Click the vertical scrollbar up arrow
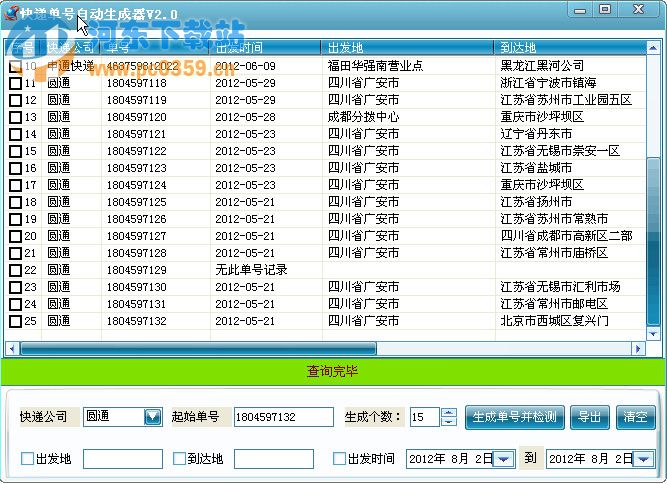 [653, 48]
